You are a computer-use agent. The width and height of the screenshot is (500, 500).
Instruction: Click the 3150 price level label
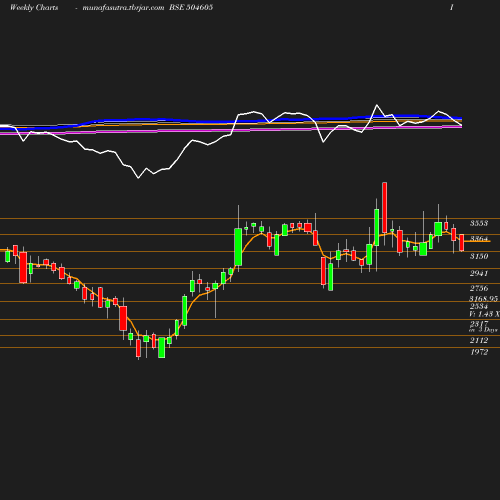[479, 256]
